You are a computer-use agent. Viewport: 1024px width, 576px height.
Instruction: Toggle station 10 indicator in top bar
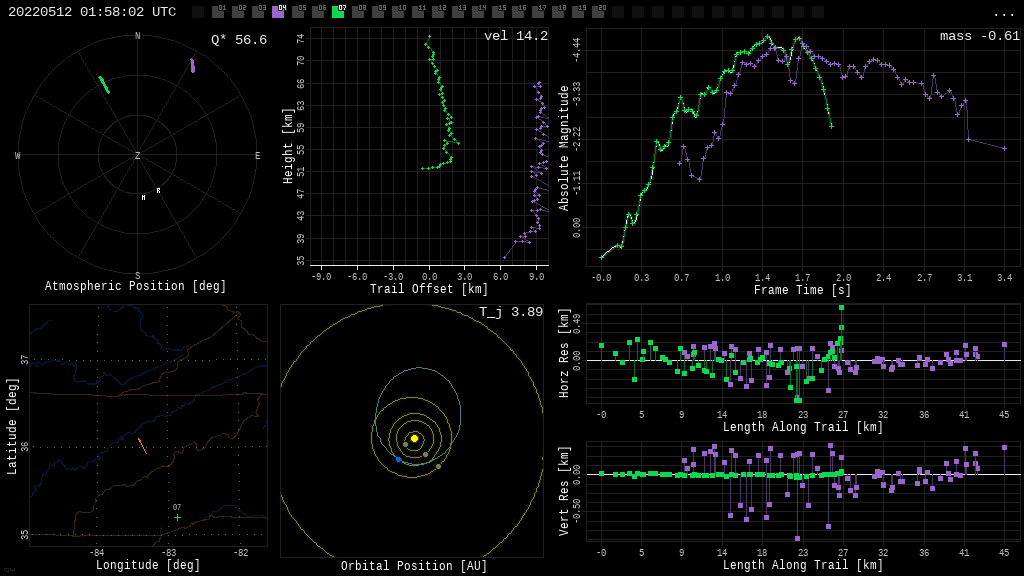(398, 12)
